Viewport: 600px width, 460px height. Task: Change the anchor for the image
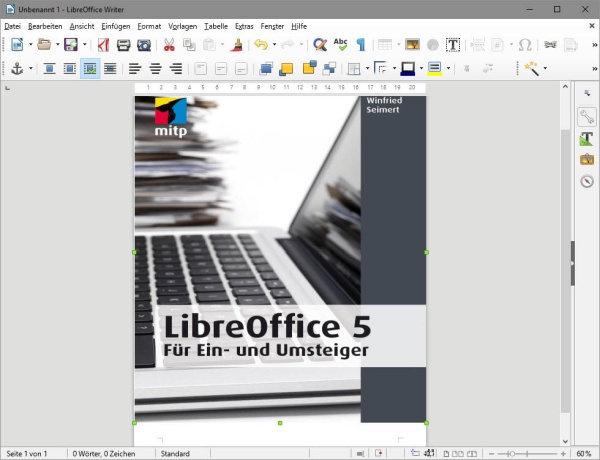tap(17, 69)
